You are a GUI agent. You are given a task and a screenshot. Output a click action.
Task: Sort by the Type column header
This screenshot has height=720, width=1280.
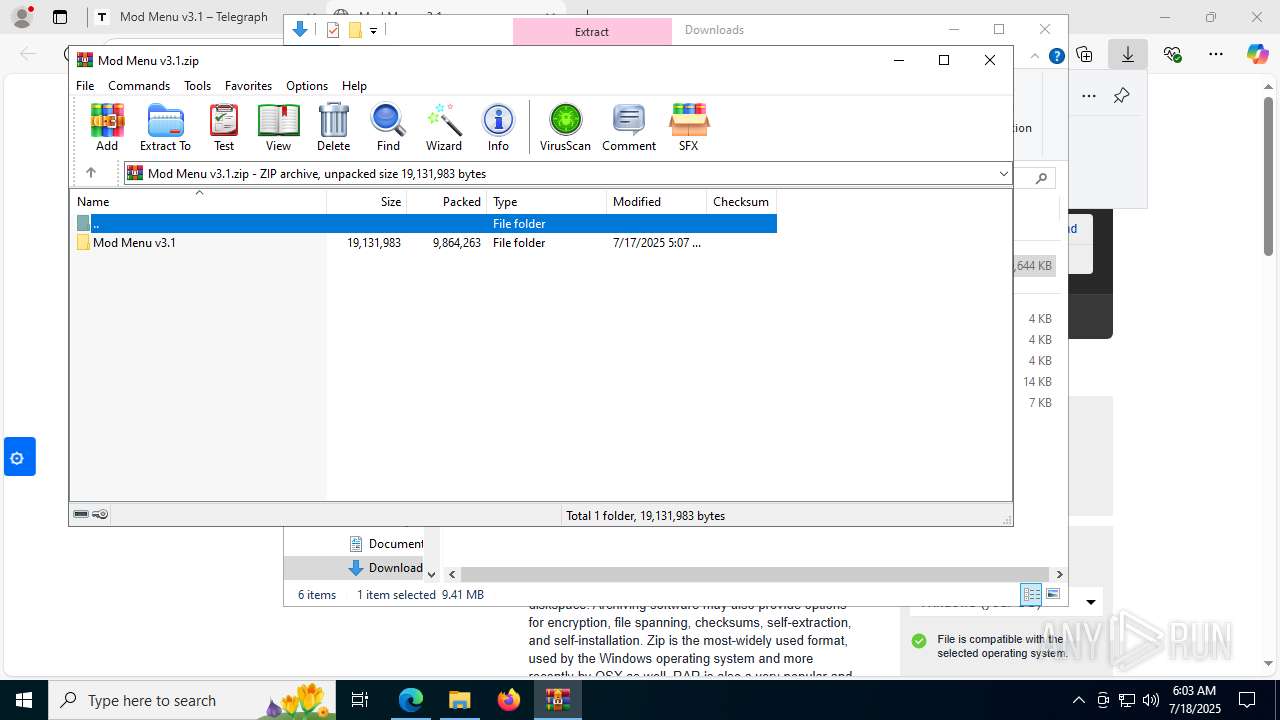[547, 201]
